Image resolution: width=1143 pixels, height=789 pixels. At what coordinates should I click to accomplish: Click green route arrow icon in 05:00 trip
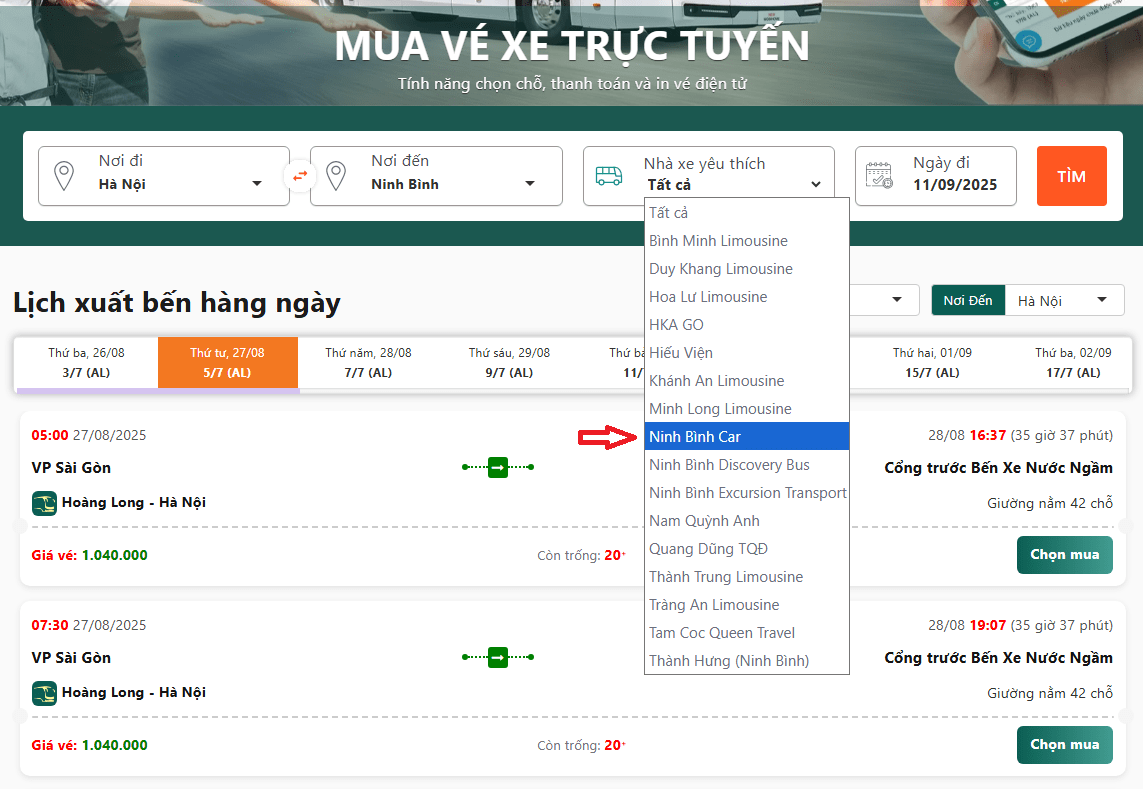(498, 467)
